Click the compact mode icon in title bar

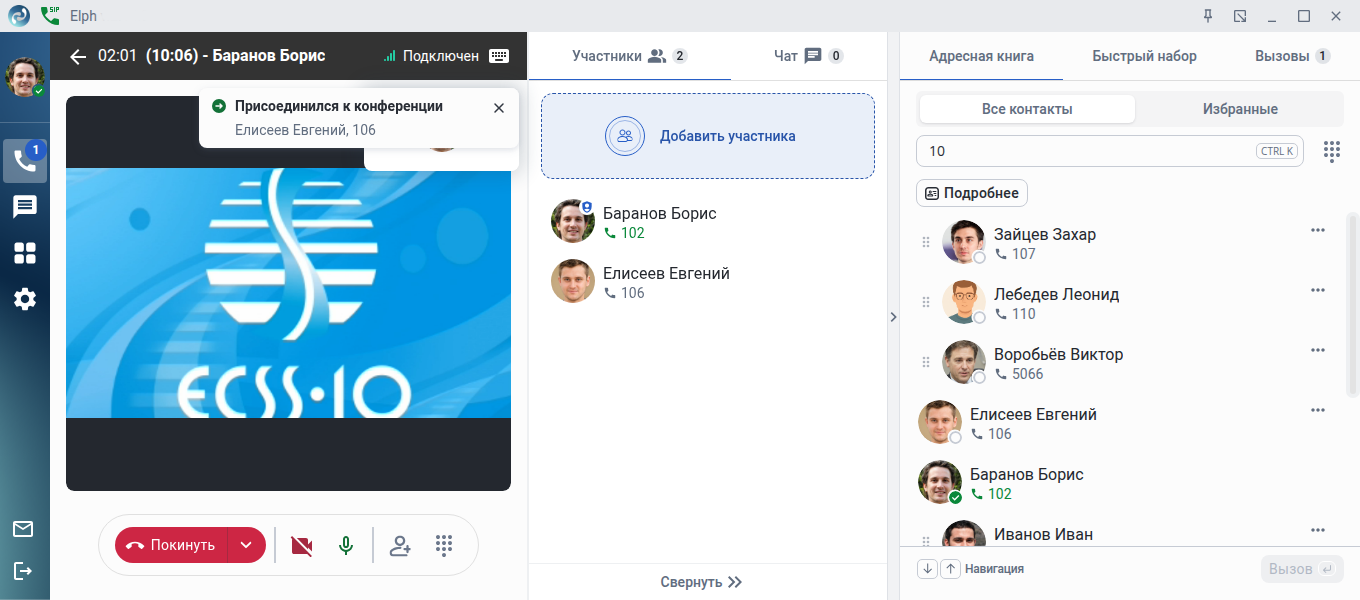coord(1240,16)
